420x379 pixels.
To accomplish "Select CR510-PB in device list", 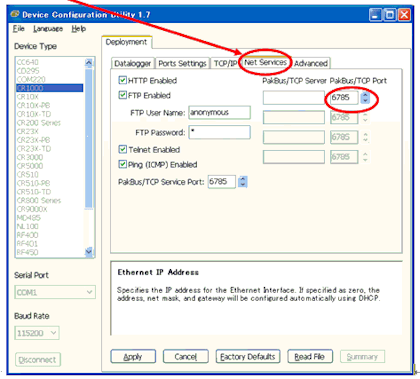I will tap(33, 183).
